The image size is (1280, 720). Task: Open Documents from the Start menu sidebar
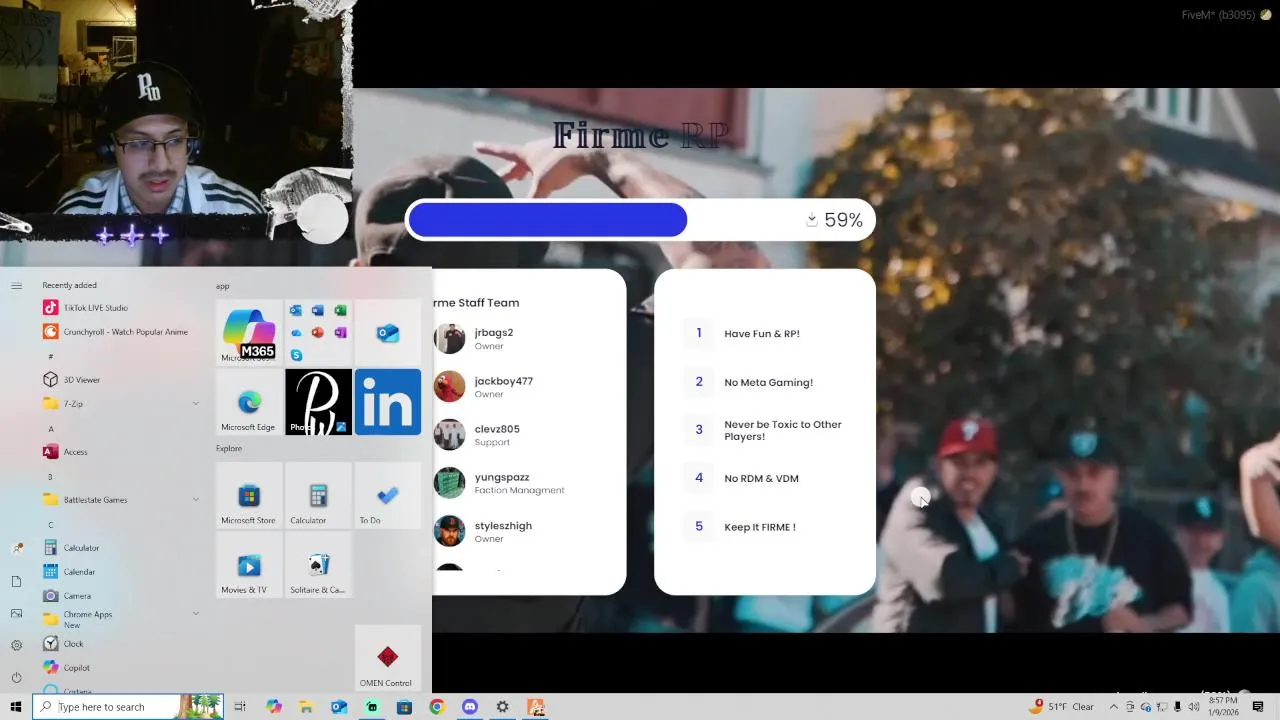16,581
